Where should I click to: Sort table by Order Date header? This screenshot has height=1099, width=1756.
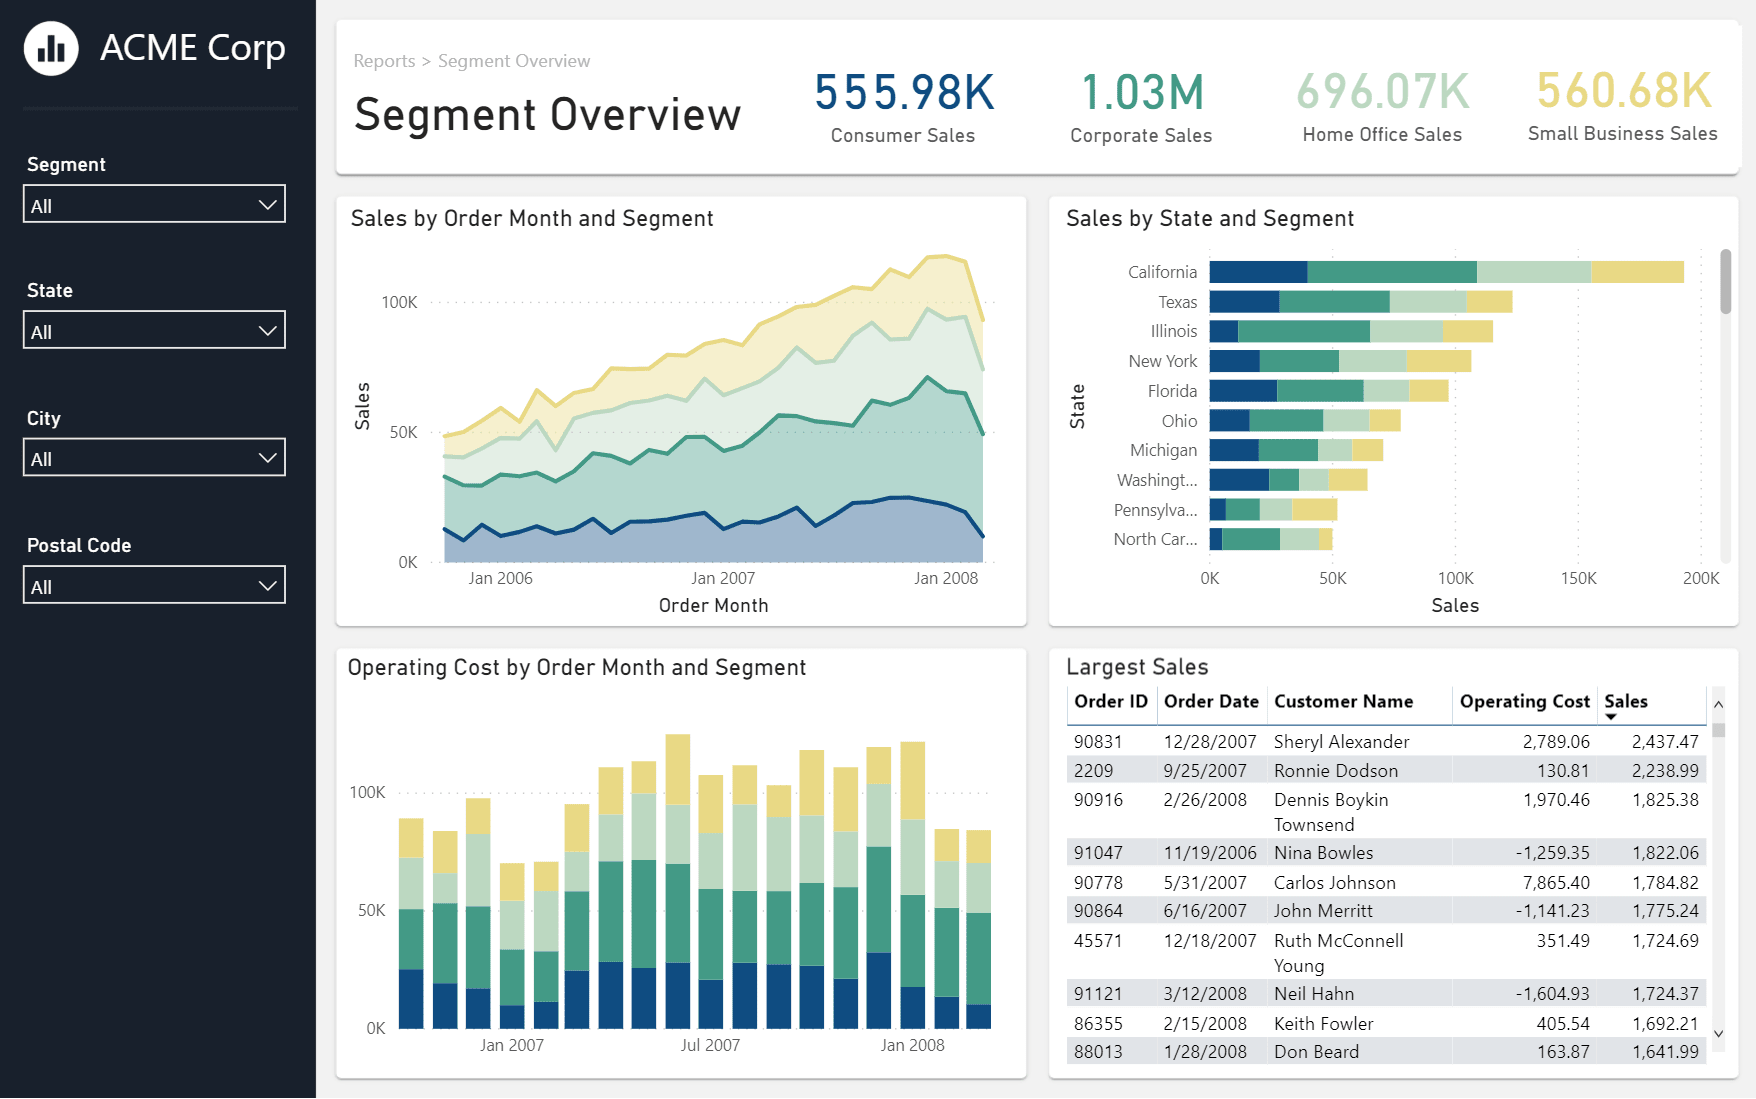[x=1210, y=702]
